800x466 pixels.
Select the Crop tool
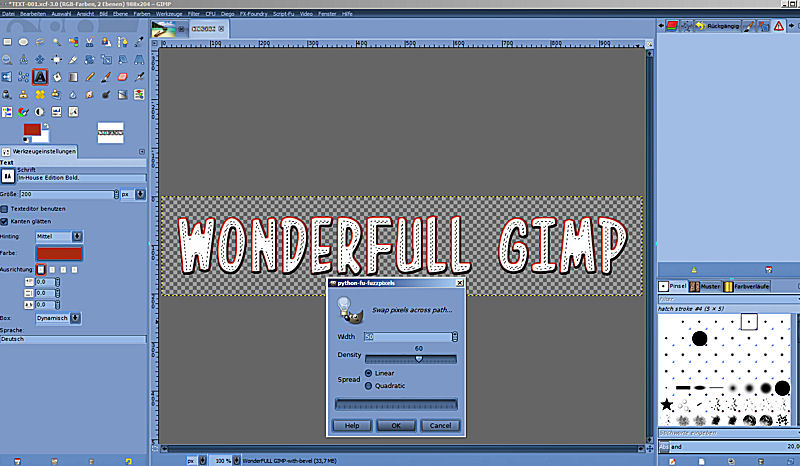73,60
